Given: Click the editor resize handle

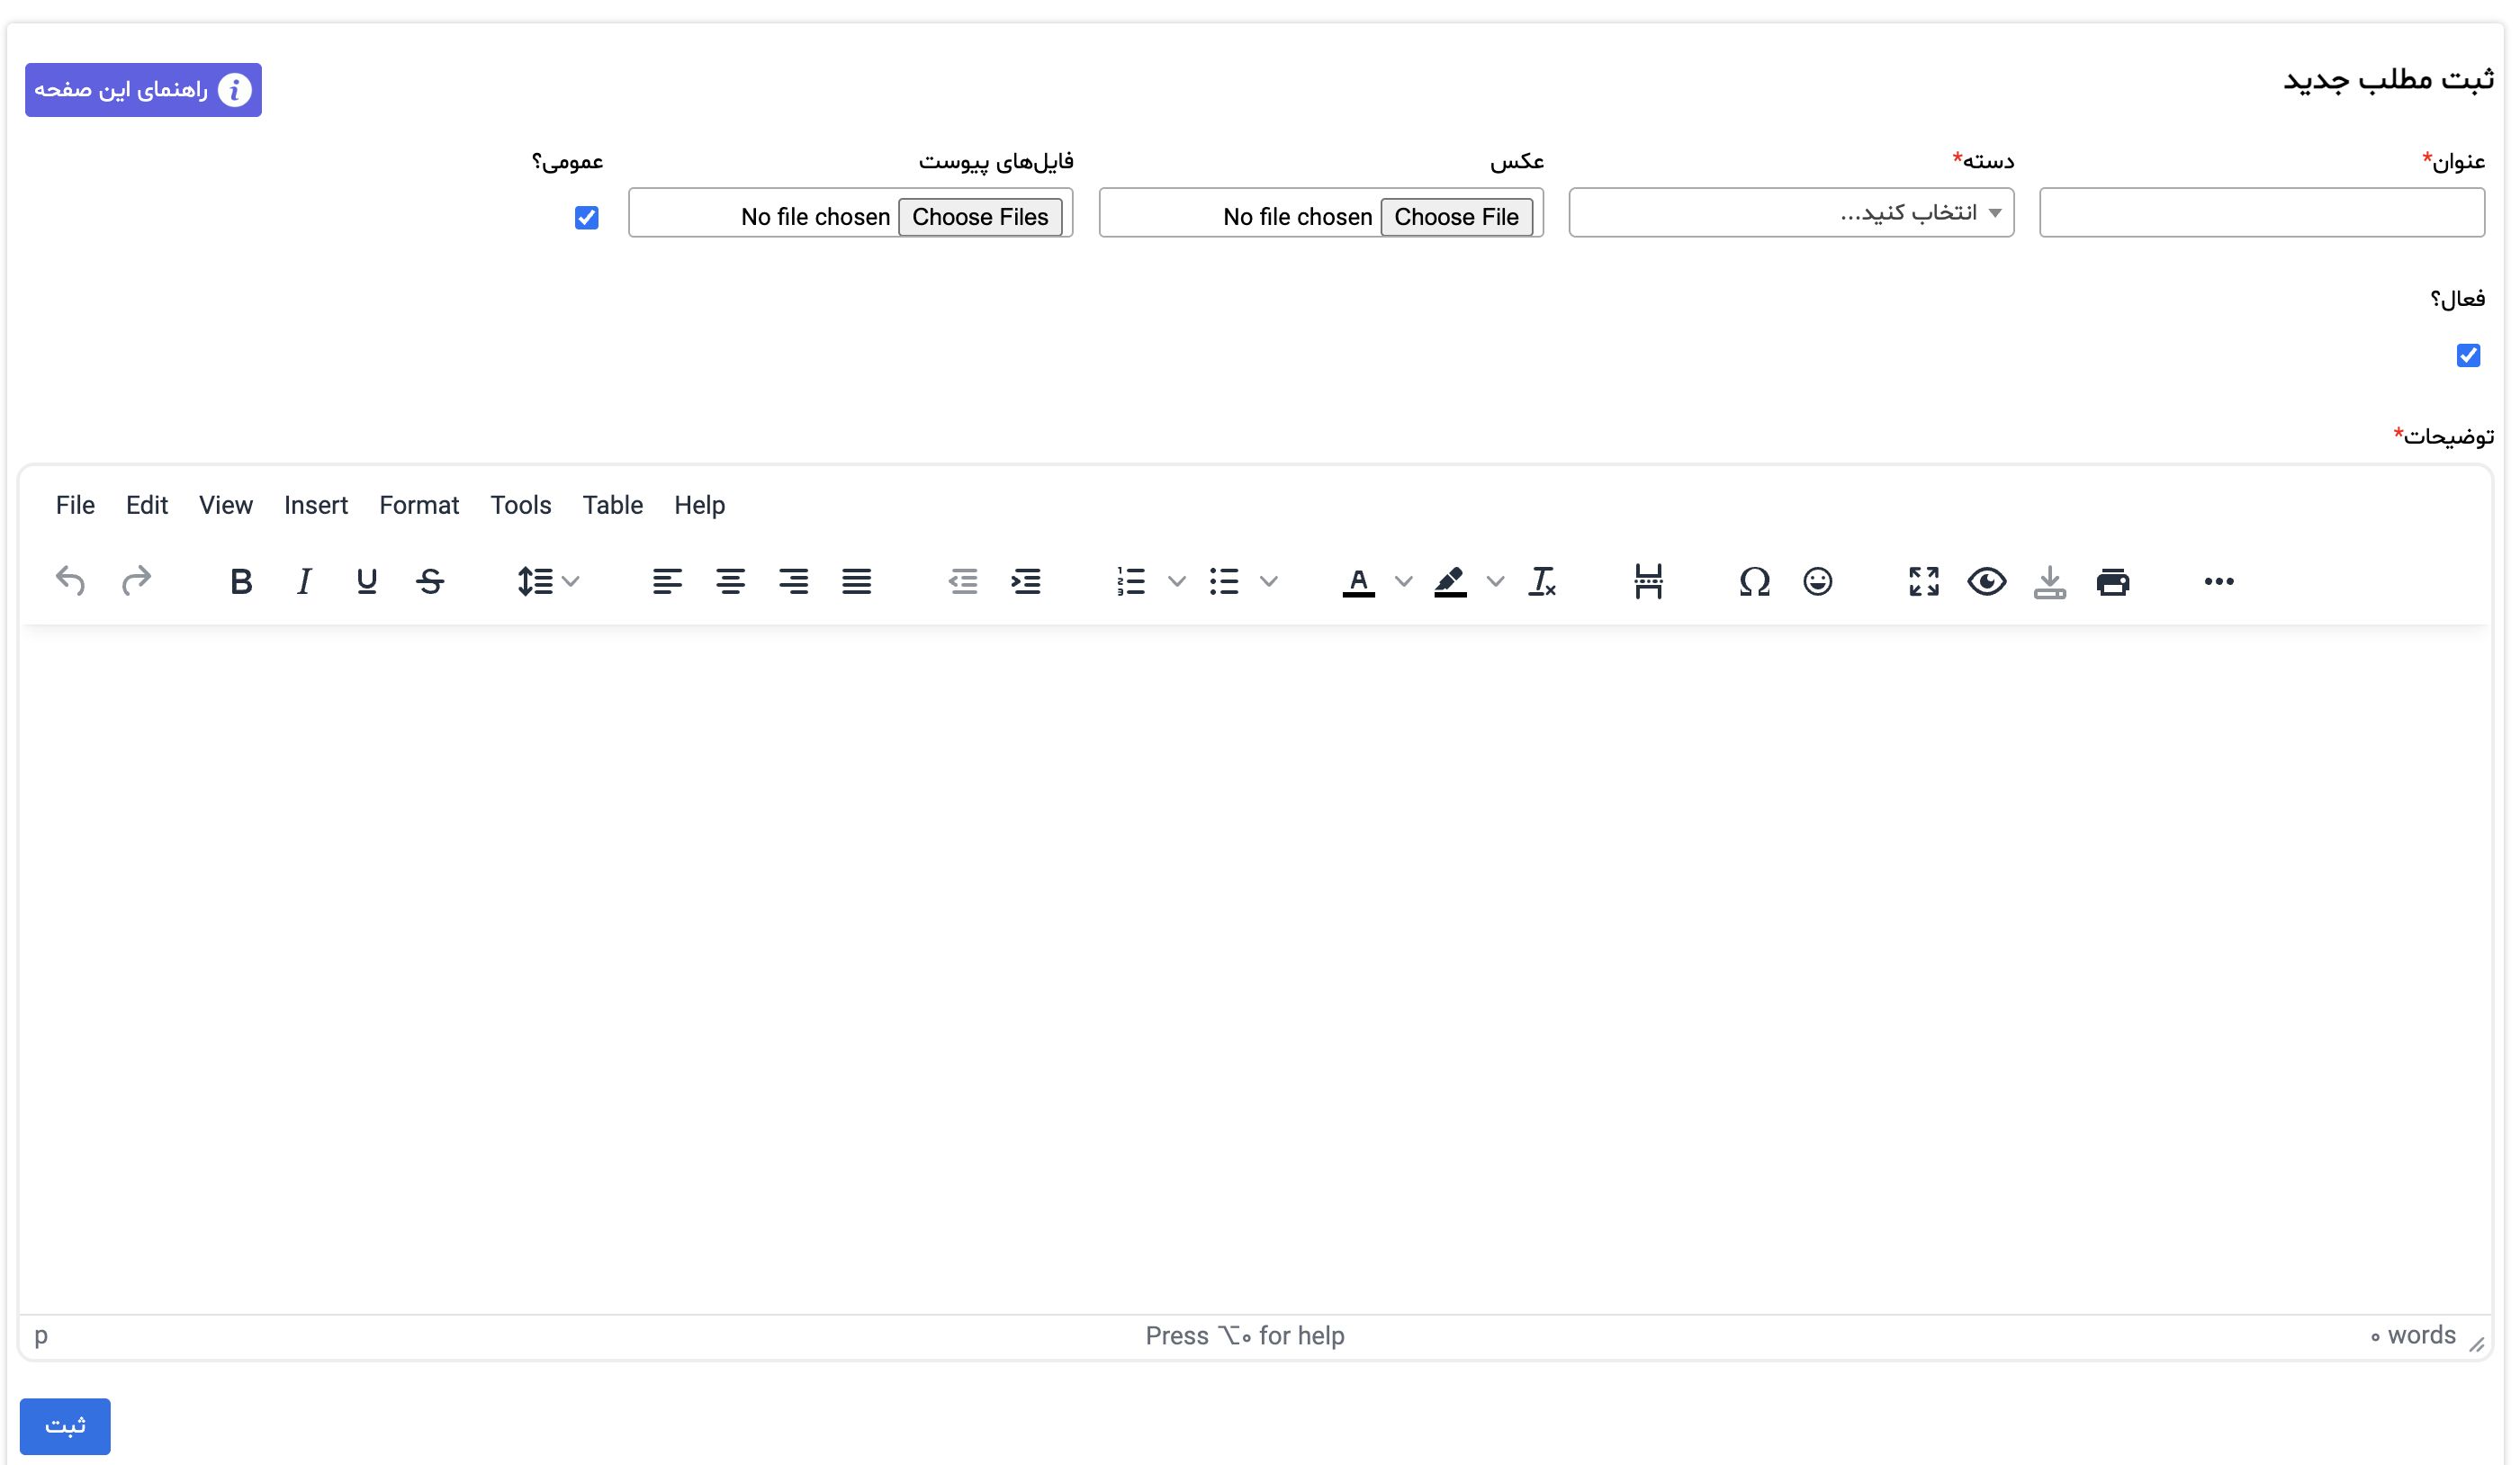Looking at the screenshot, I should point(2477,1344).
